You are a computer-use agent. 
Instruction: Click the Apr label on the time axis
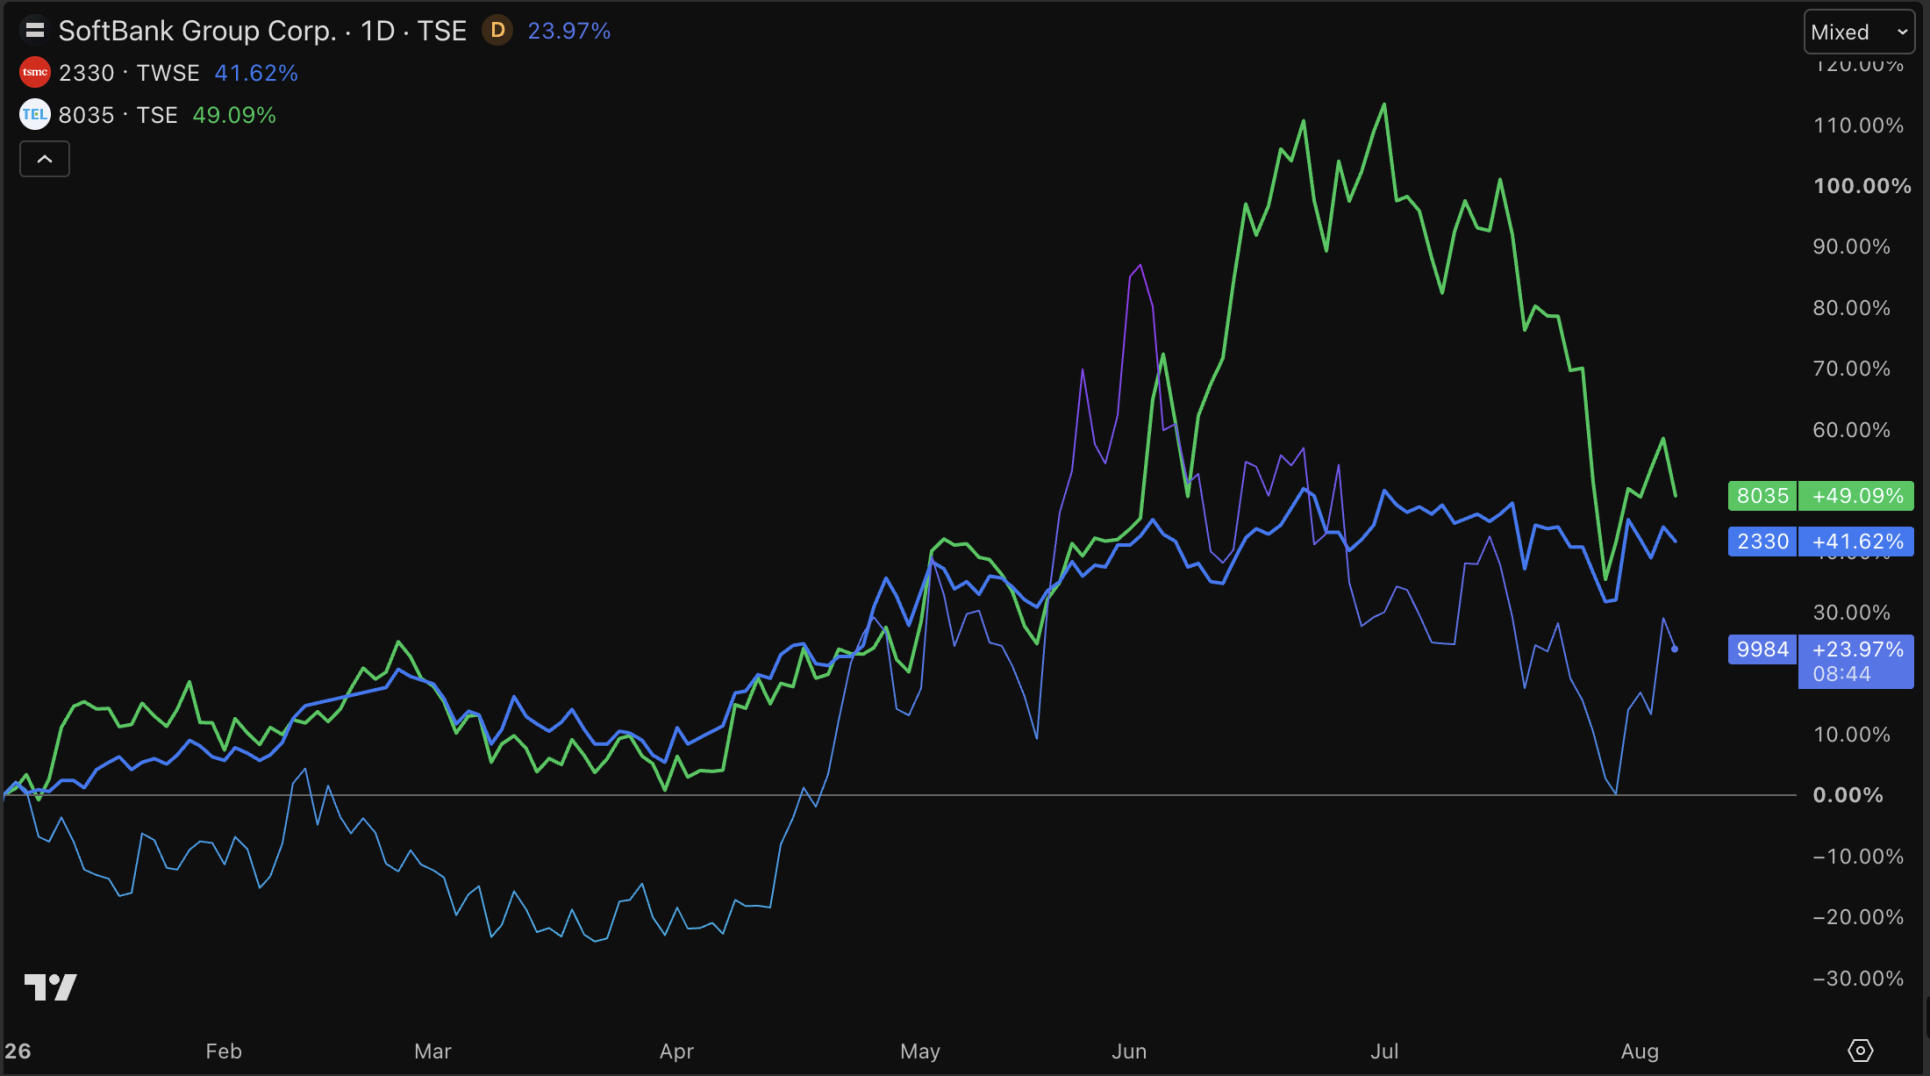[677, 1052]
